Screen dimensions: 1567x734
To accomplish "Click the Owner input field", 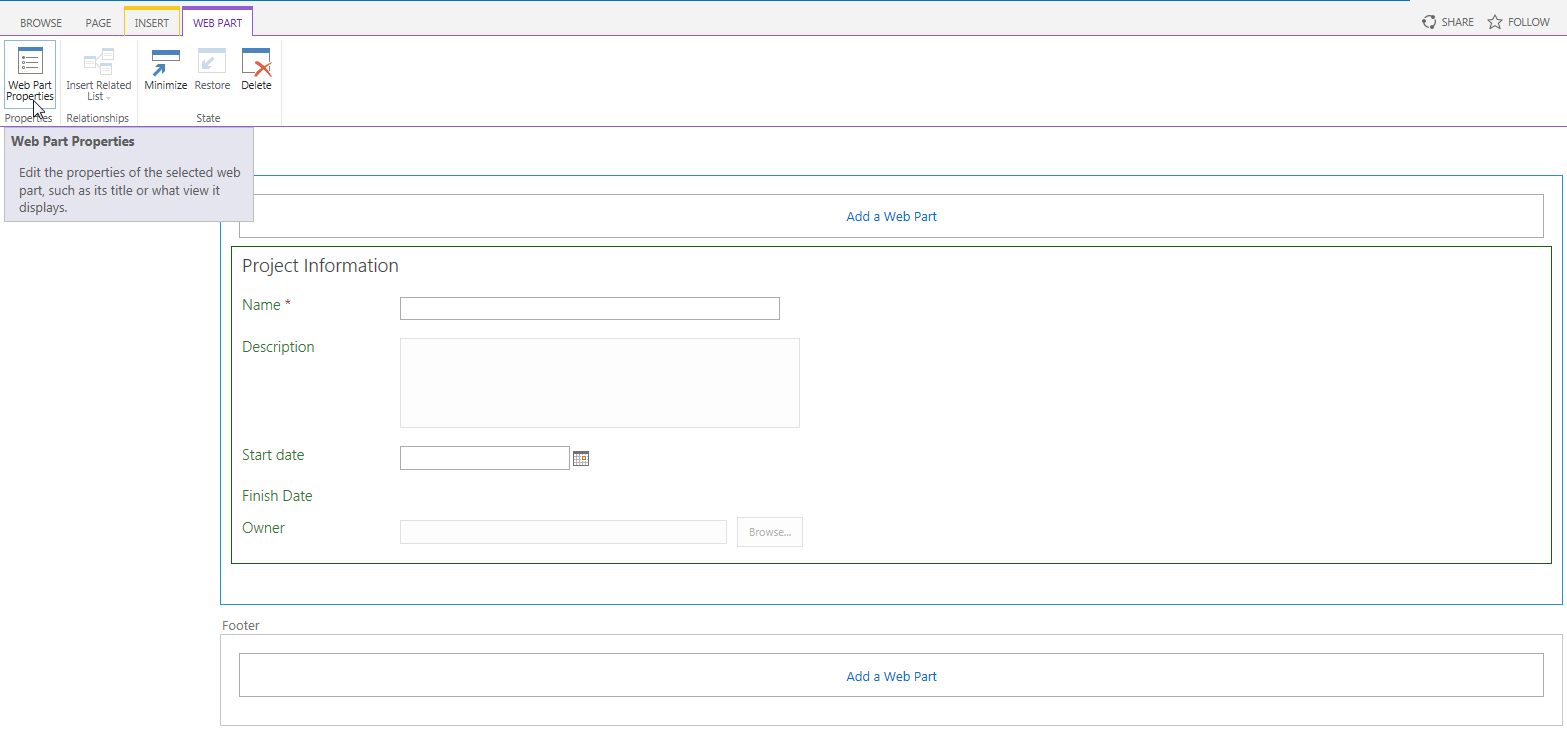I will tap(563, 531).
